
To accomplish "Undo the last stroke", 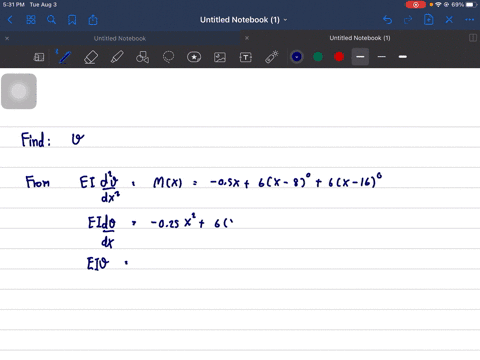I will coord(387,20).
